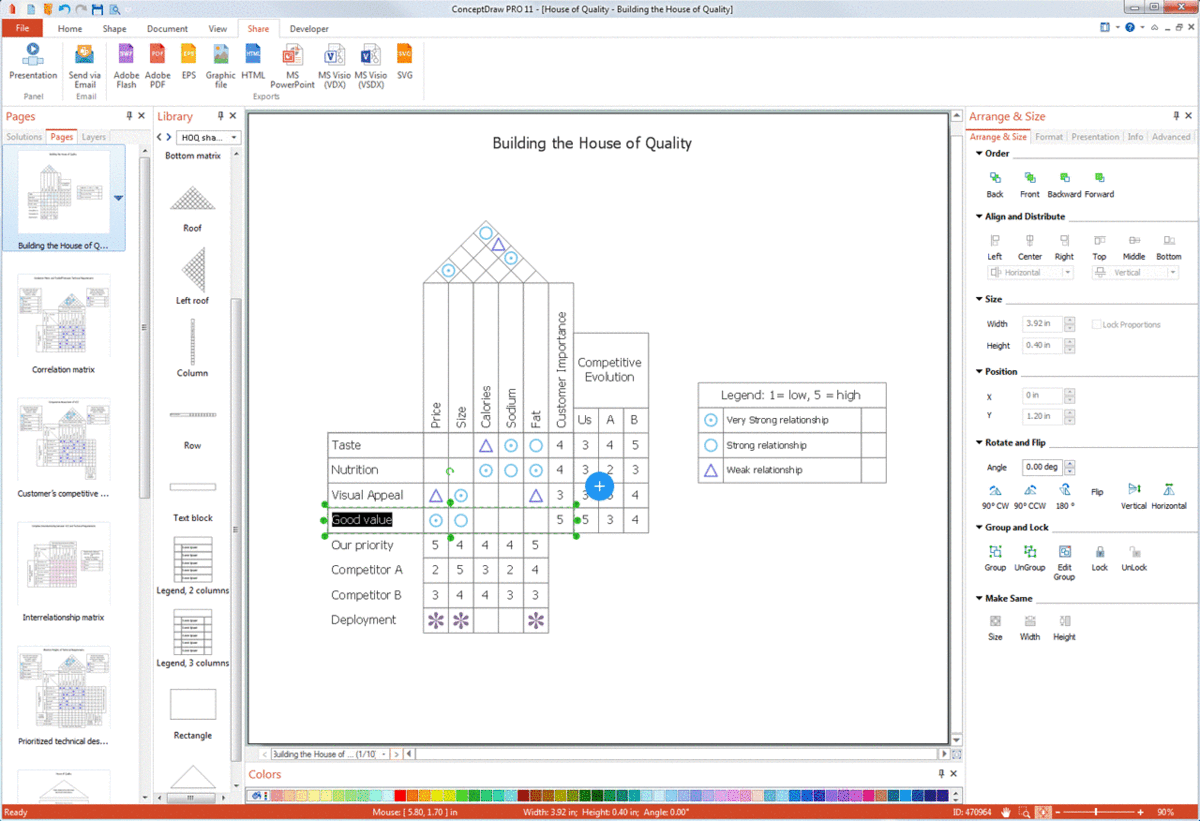Viewport: 1200px width, 821px height.
Task: Open the Developer ribbon tab
Action: click(309, 29)
